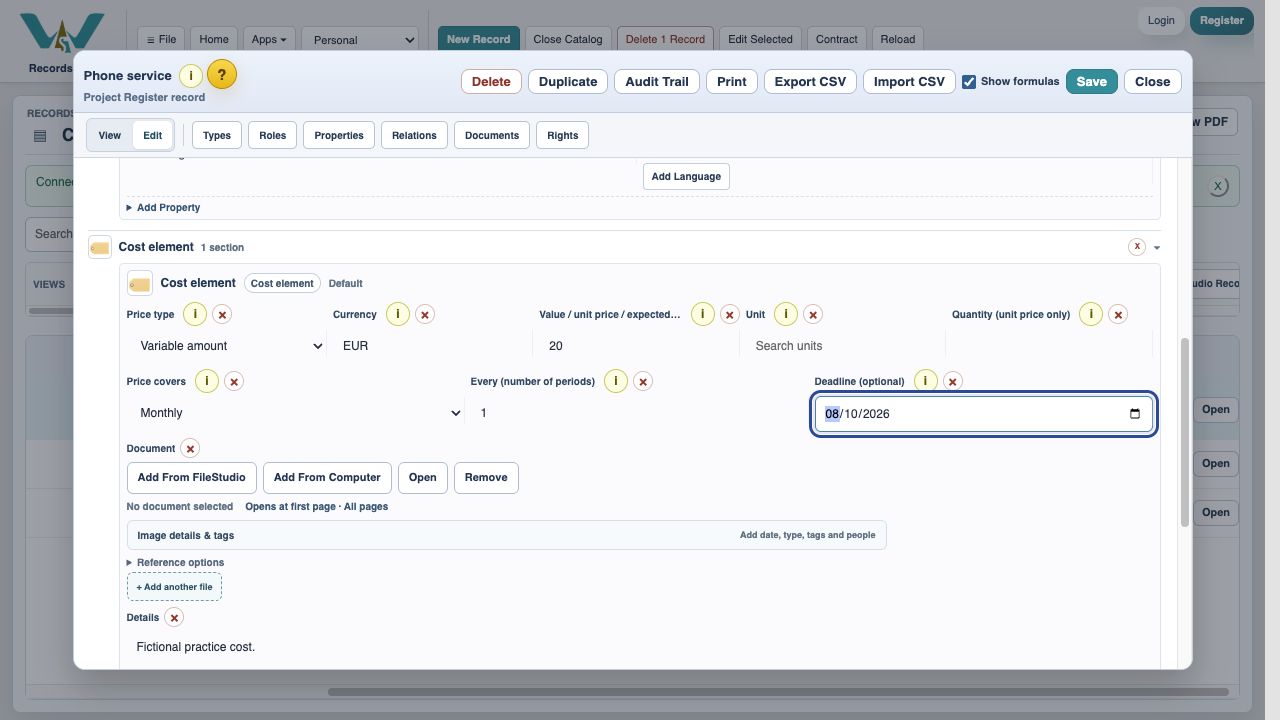This screenshot has height=720, width=1280.
Task: Click the Quantity info icon
Action: tap(1091, 314)
